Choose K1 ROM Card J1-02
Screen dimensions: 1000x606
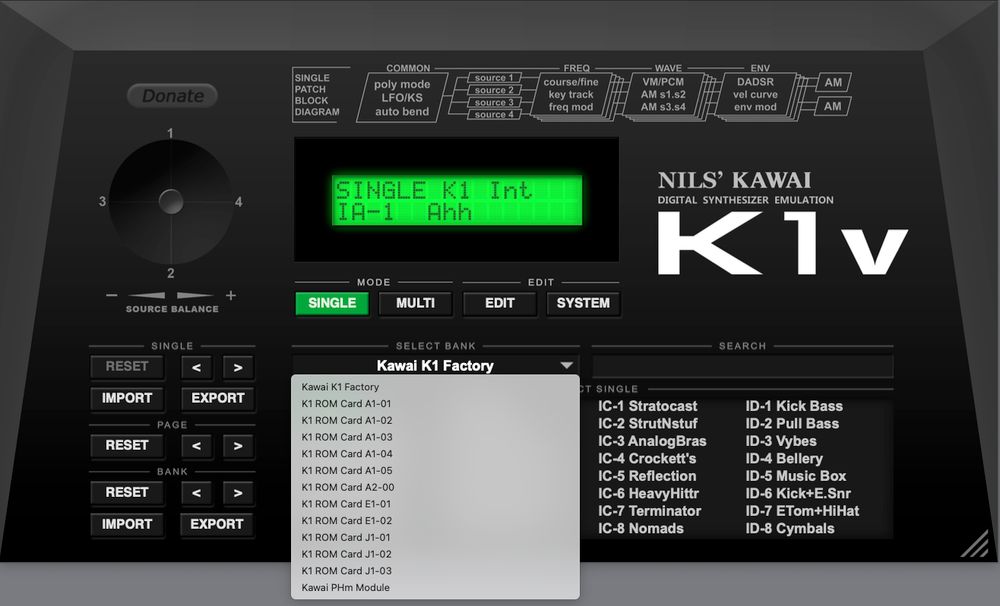pos(435,554)
